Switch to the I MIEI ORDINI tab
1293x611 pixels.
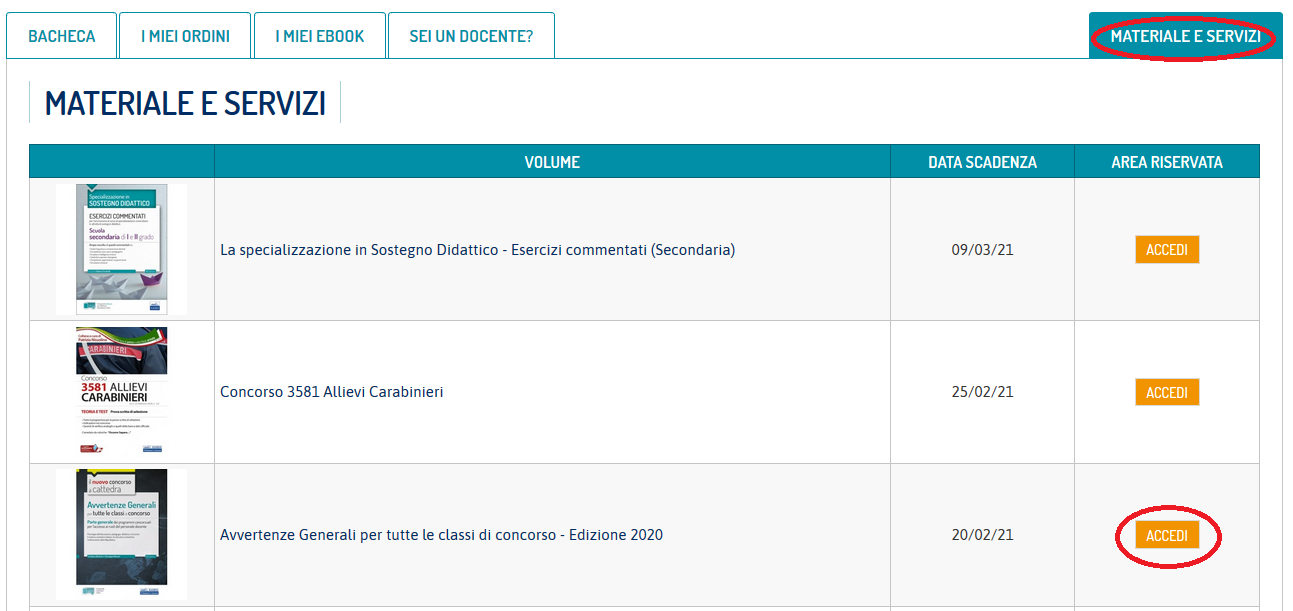185,36
